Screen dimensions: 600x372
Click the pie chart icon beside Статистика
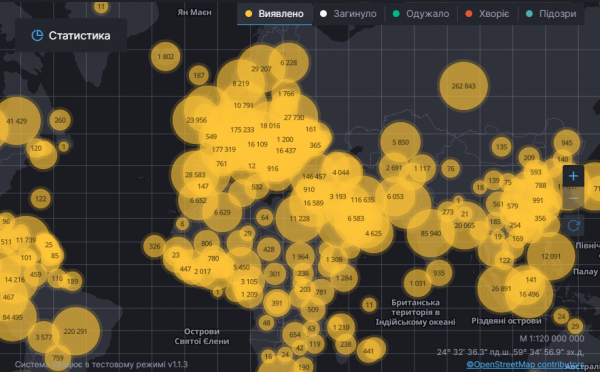click(37, 36)
